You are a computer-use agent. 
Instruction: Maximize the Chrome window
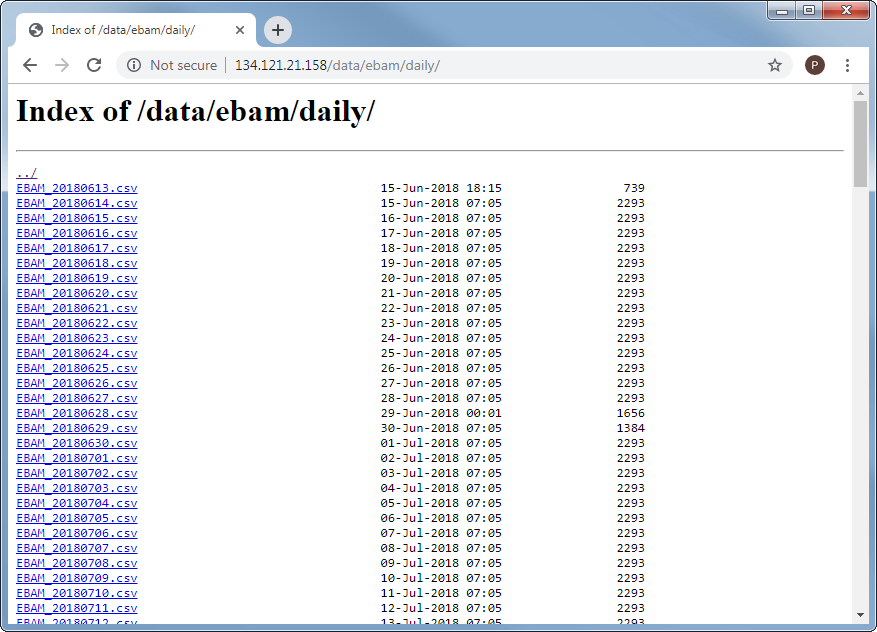[809, 11]
